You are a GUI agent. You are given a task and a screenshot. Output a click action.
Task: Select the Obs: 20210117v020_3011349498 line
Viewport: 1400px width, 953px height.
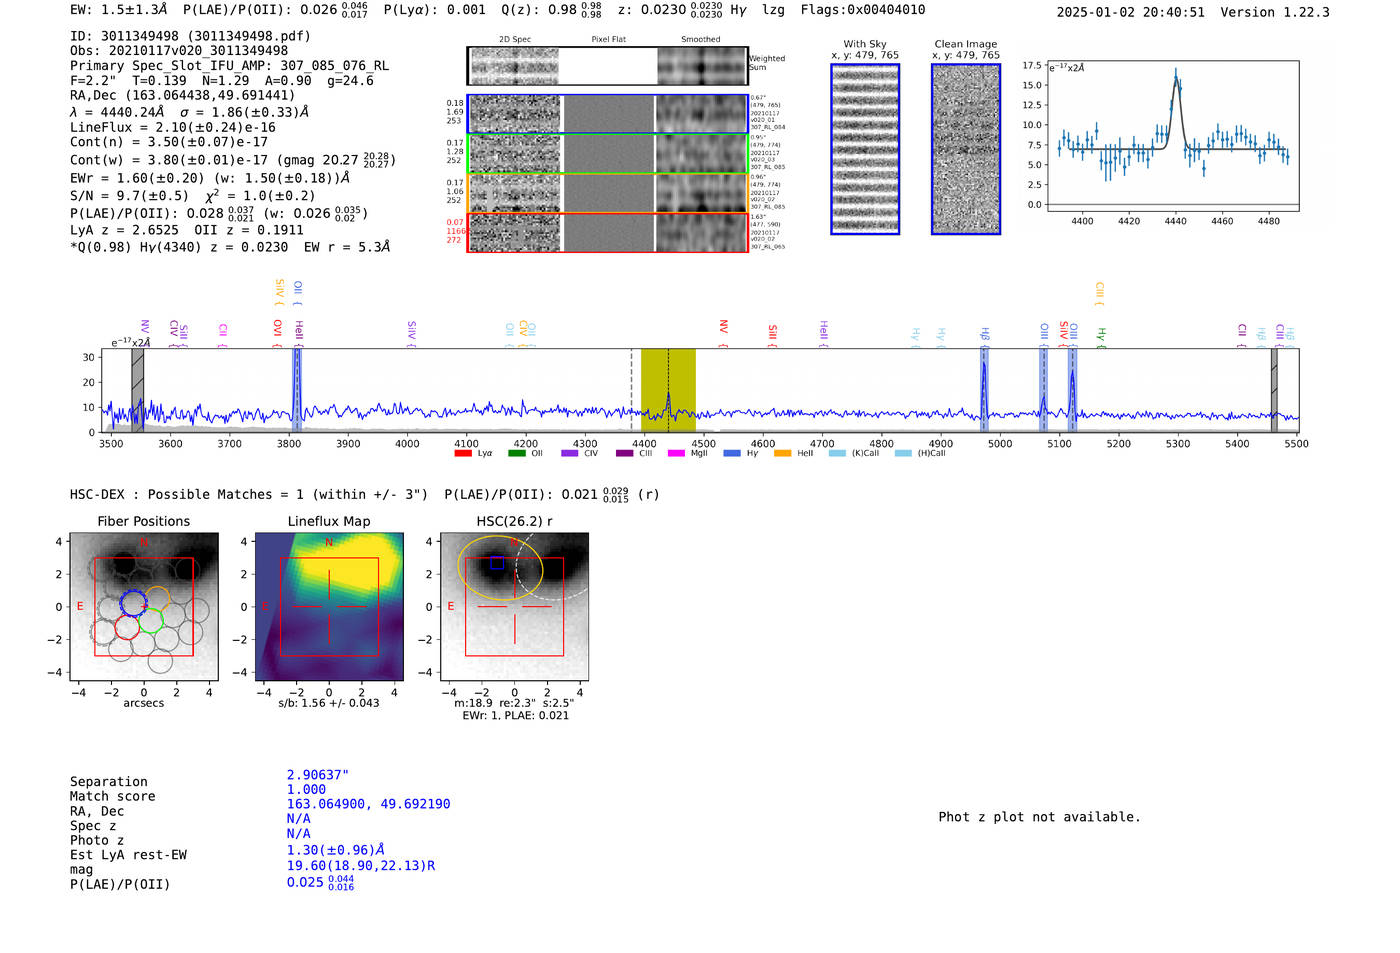(179, 50)
